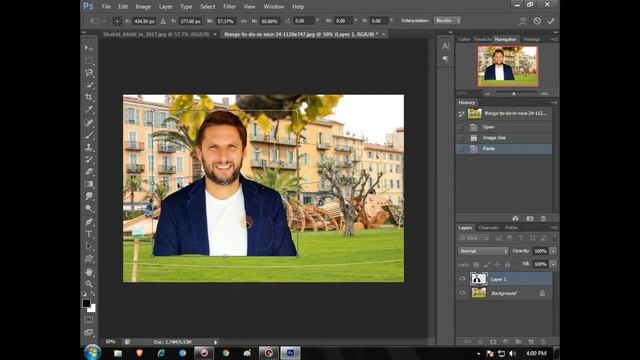The height and width of the screenshot is (360, 640).
Task: Switch to the Channels tab
Action: click(488, 228)
